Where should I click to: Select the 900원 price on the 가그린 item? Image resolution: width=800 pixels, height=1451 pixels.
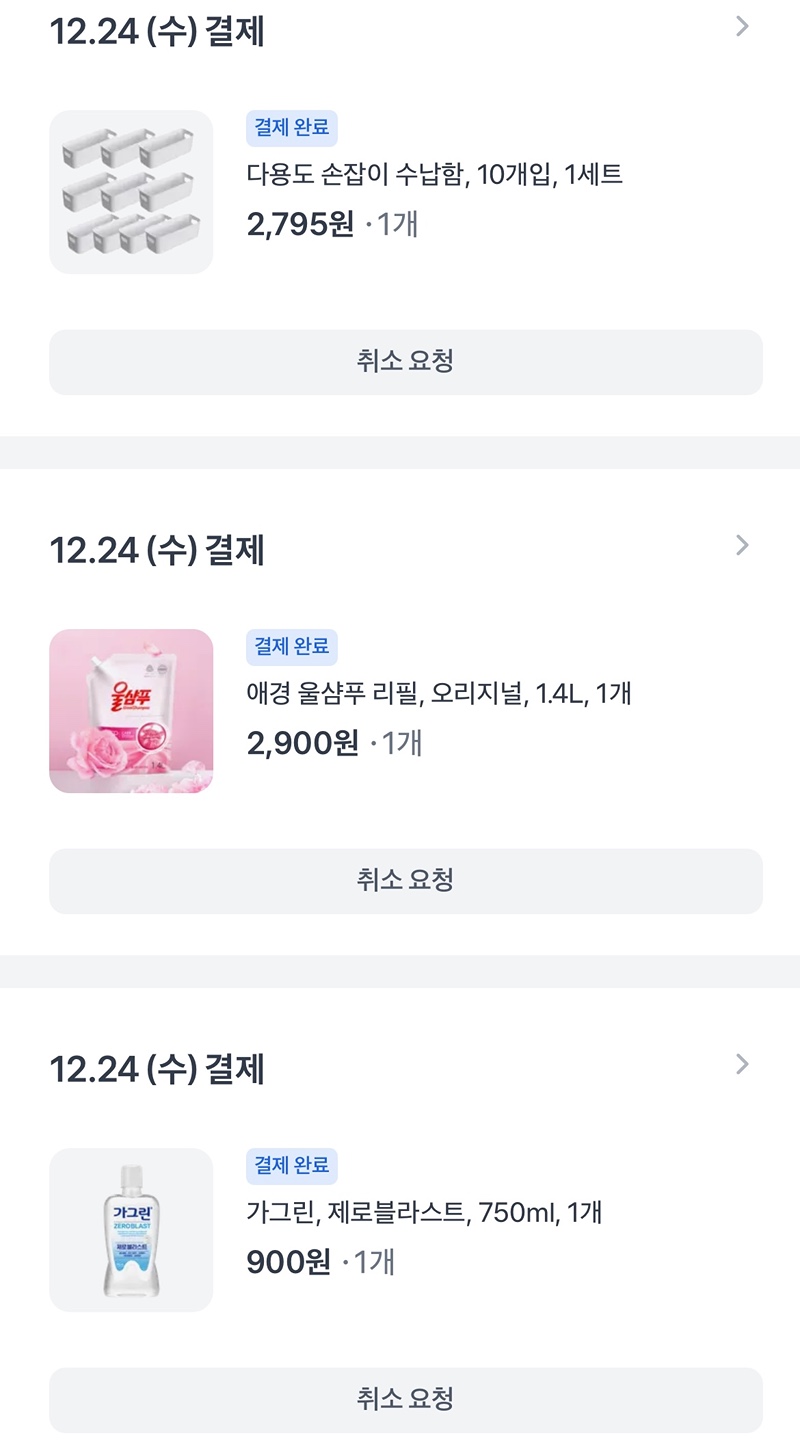pos(288,1262)
